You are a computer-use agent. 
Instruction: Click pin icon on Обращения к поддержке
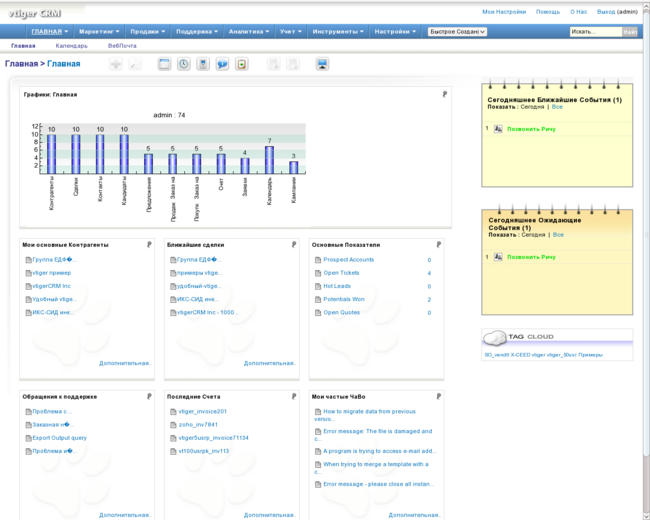[x=149, y=396]
